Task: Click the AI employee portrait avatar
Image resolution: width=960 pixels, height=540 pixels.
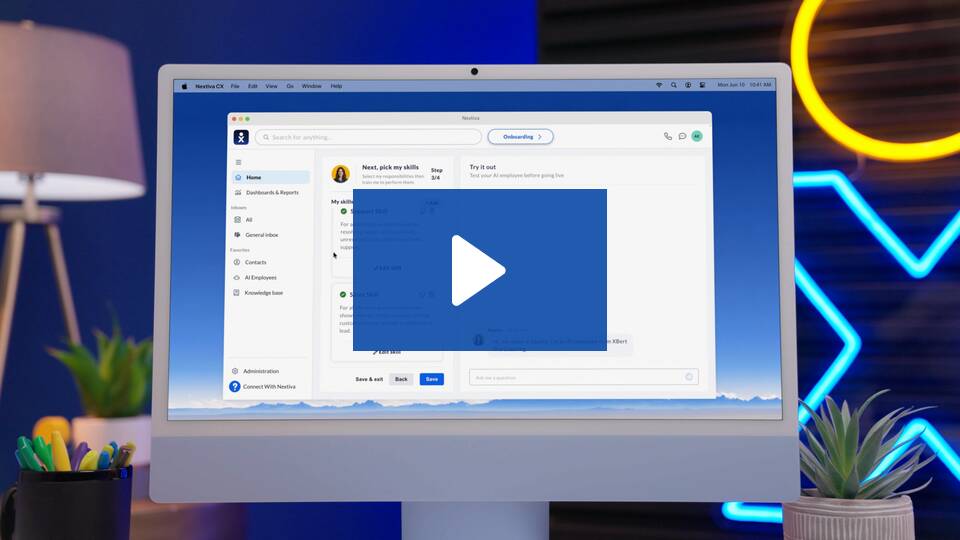Action: [340, 174]
